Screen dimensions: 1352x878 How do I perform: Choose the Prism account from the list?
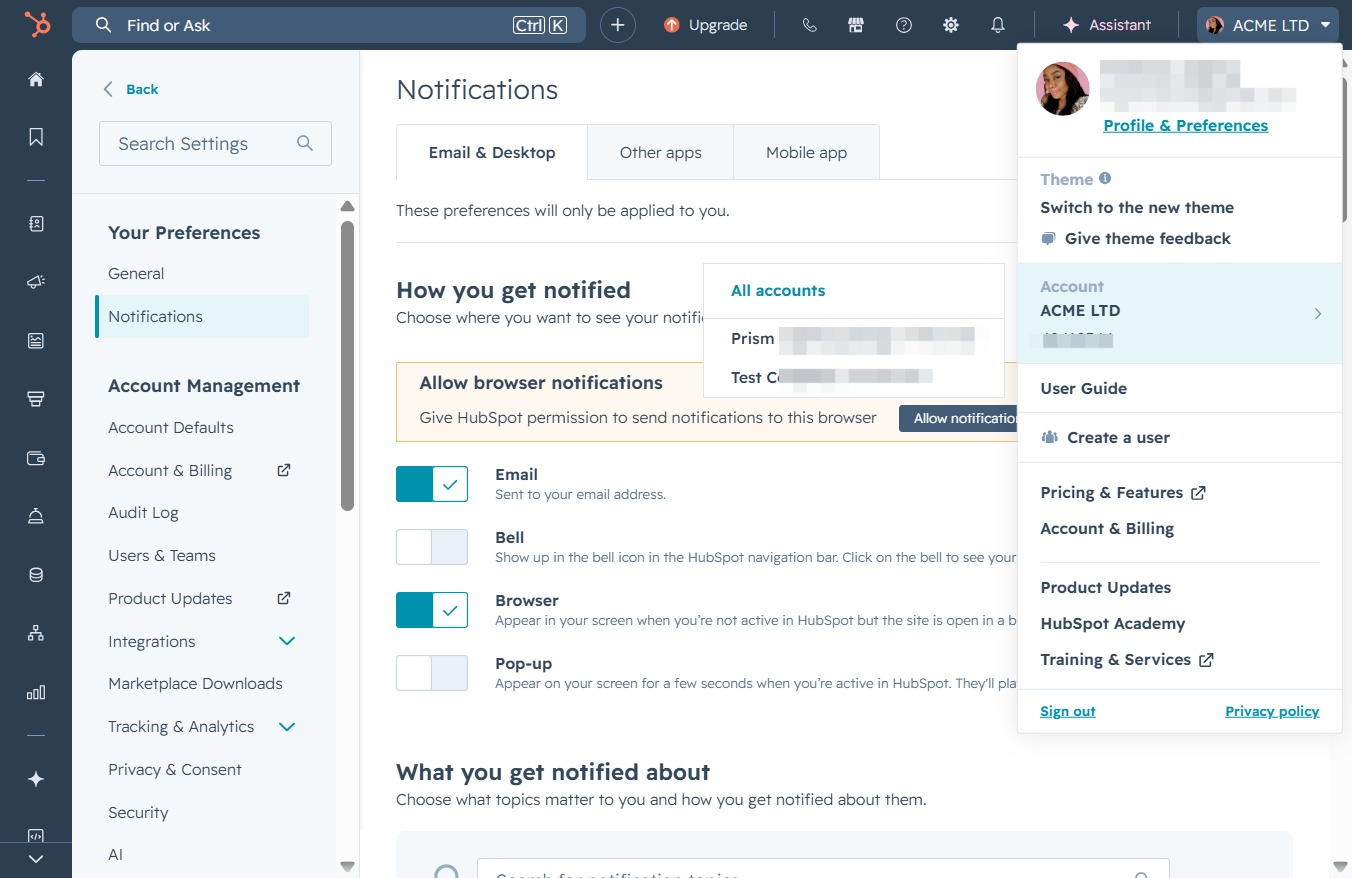click(853, 339)
